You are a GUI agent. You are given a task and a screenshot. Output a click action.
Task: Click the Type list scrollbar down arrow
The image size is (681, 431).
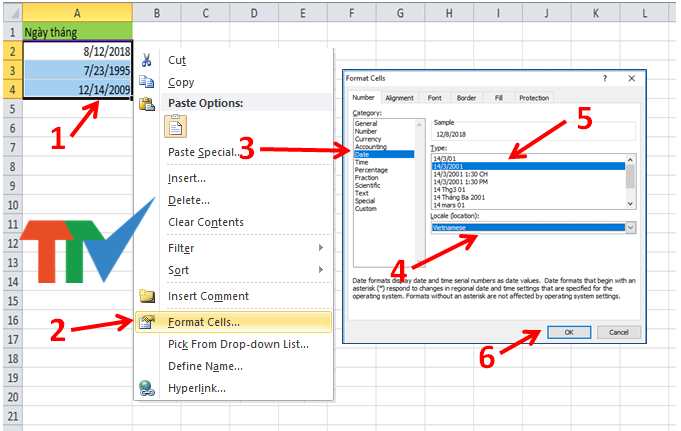pyautogui.click(x=630, y=204)
